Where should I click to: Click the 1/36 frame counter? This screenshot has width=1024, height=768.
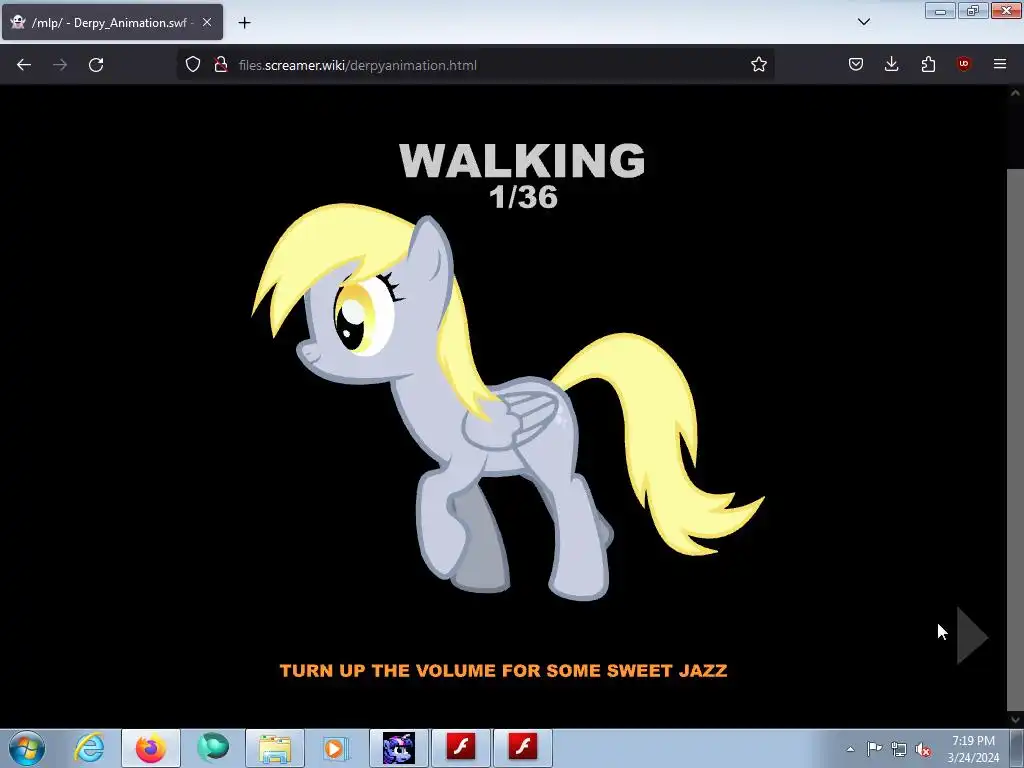click(x=523, y=197)
